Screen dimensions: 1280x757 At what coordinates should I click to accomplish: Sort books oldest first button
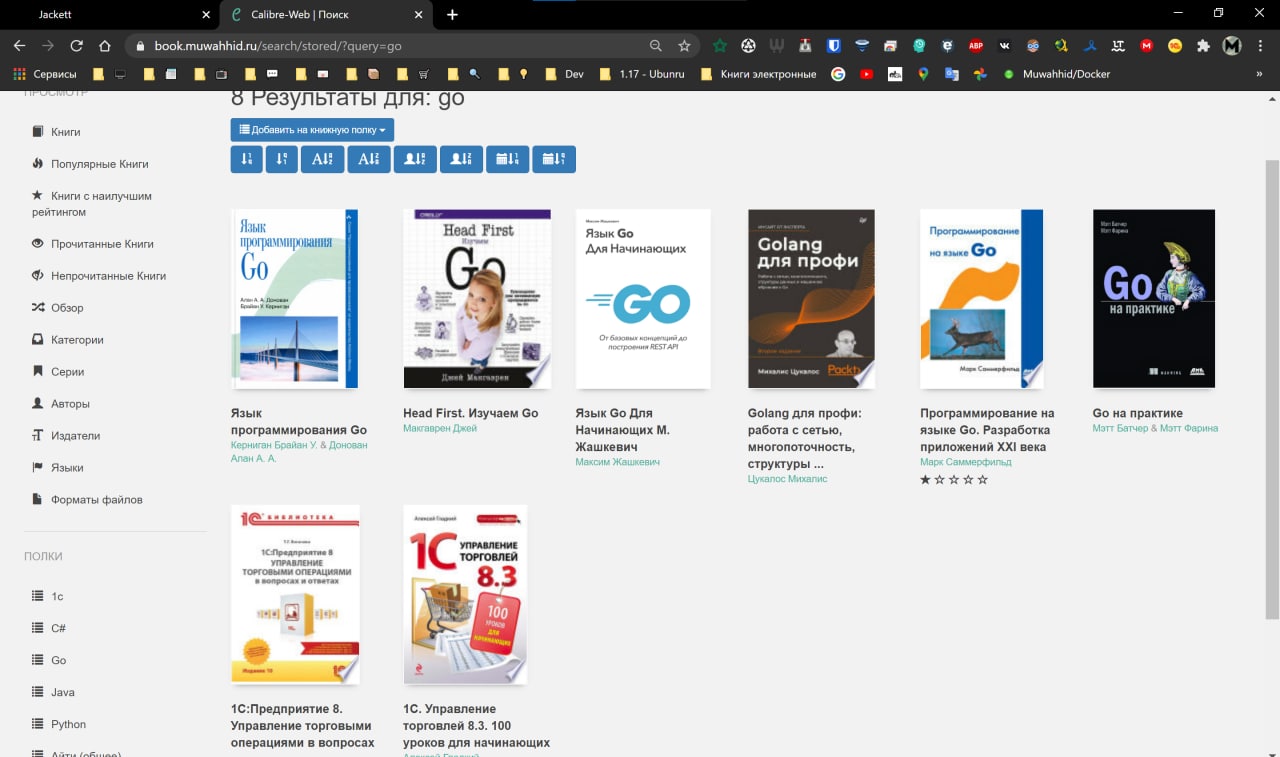tap(282, 159)
